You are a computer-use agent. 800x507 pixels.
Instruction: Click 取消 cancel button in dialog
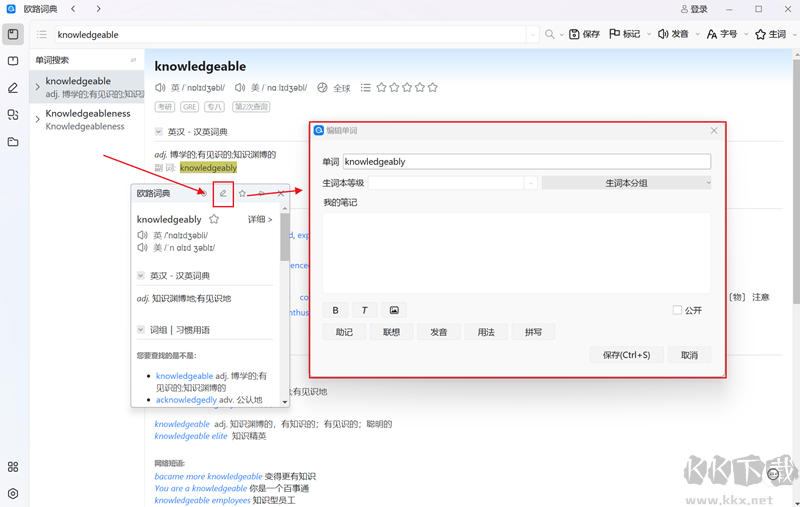tap(689, 355)
